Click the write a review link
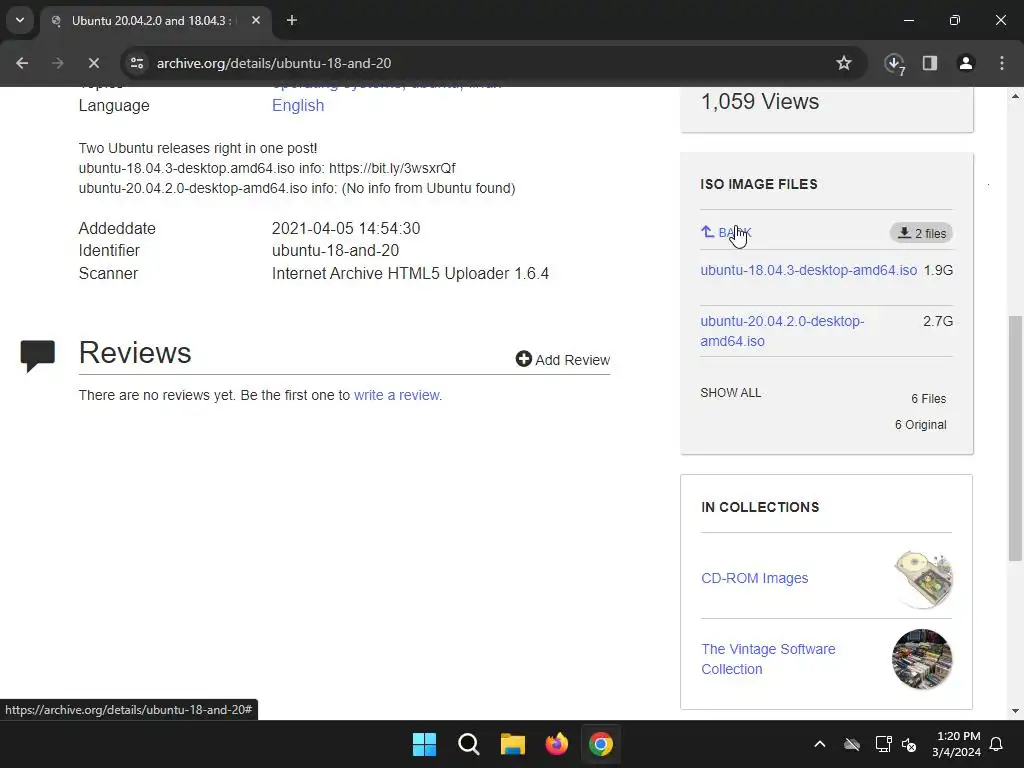The width and height of the screenshot is (1024, 768). 397,395
